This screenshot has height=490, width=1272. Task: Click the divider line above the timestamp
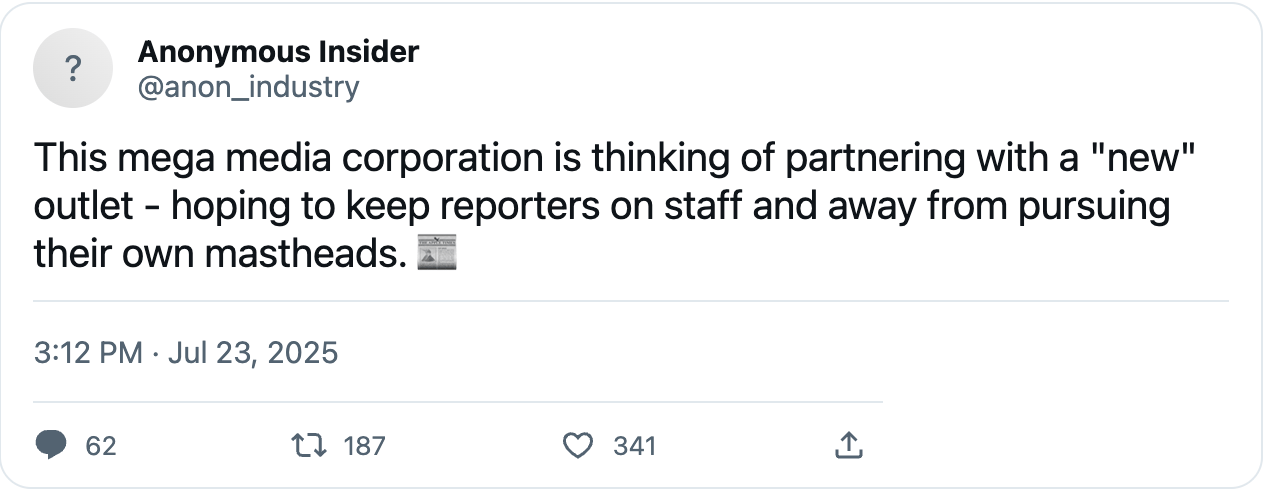[x=631, y=300]
